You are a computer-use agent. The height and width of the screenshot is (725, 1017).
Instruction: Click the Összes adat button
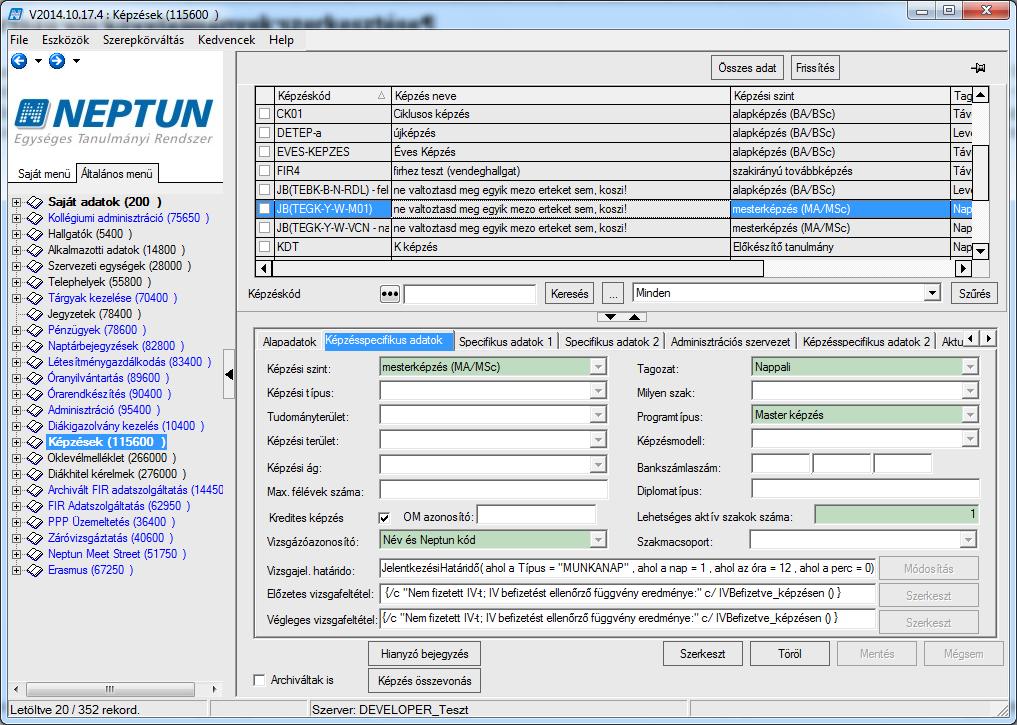pos(747,68)
